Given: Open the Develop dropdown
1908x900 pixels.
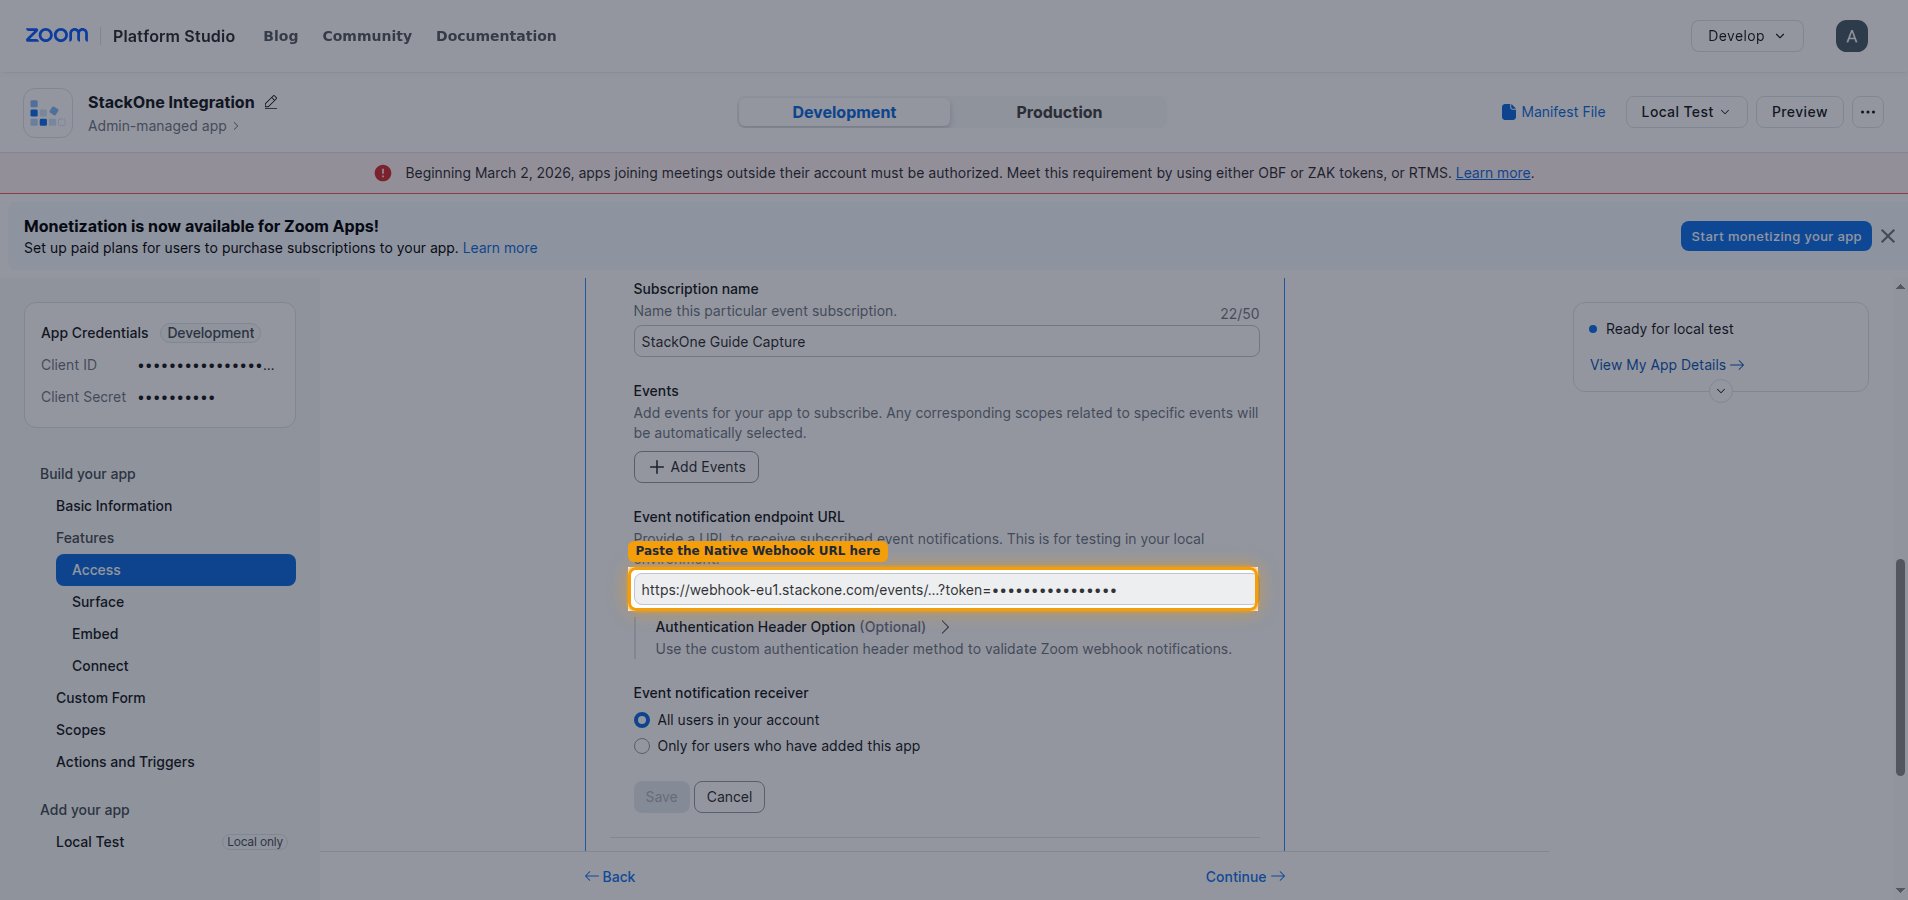Looking at the screenshot, I should (1746, 36).
